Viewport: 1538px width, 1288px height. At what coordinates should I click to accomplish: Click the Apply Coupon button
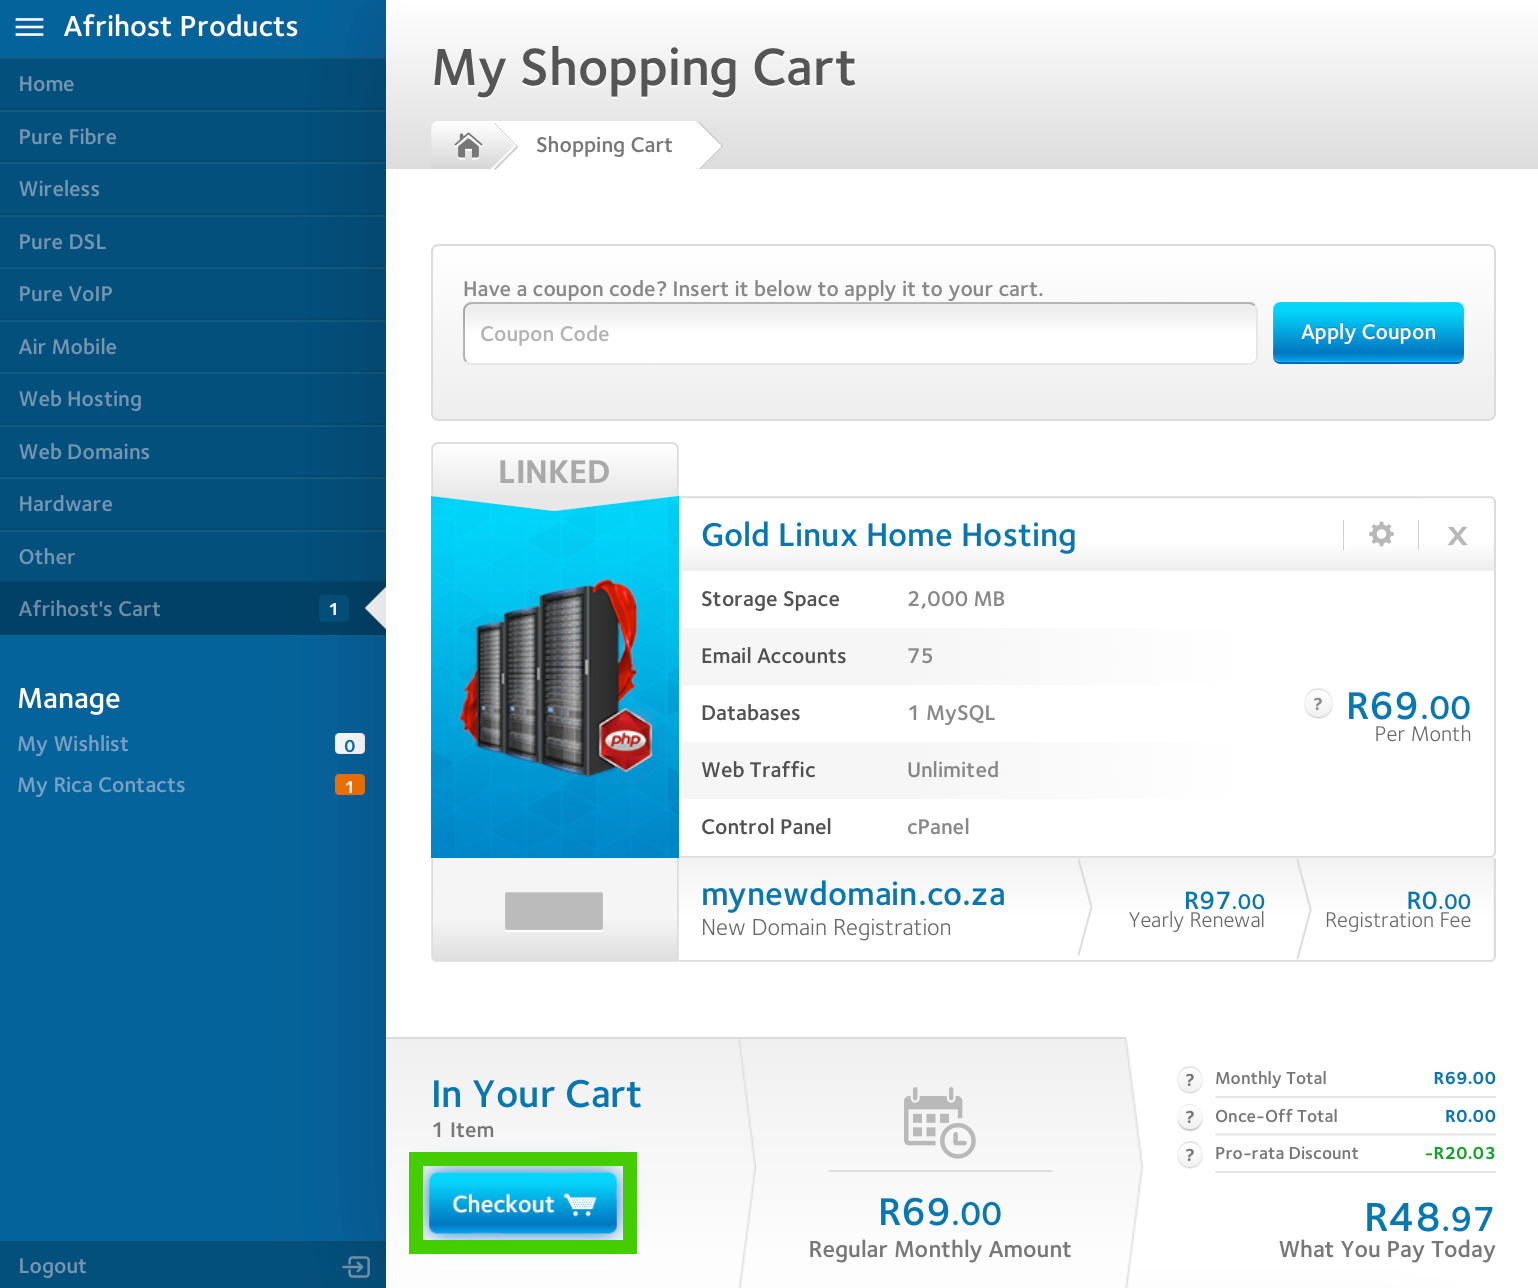tap(1367, 333)
